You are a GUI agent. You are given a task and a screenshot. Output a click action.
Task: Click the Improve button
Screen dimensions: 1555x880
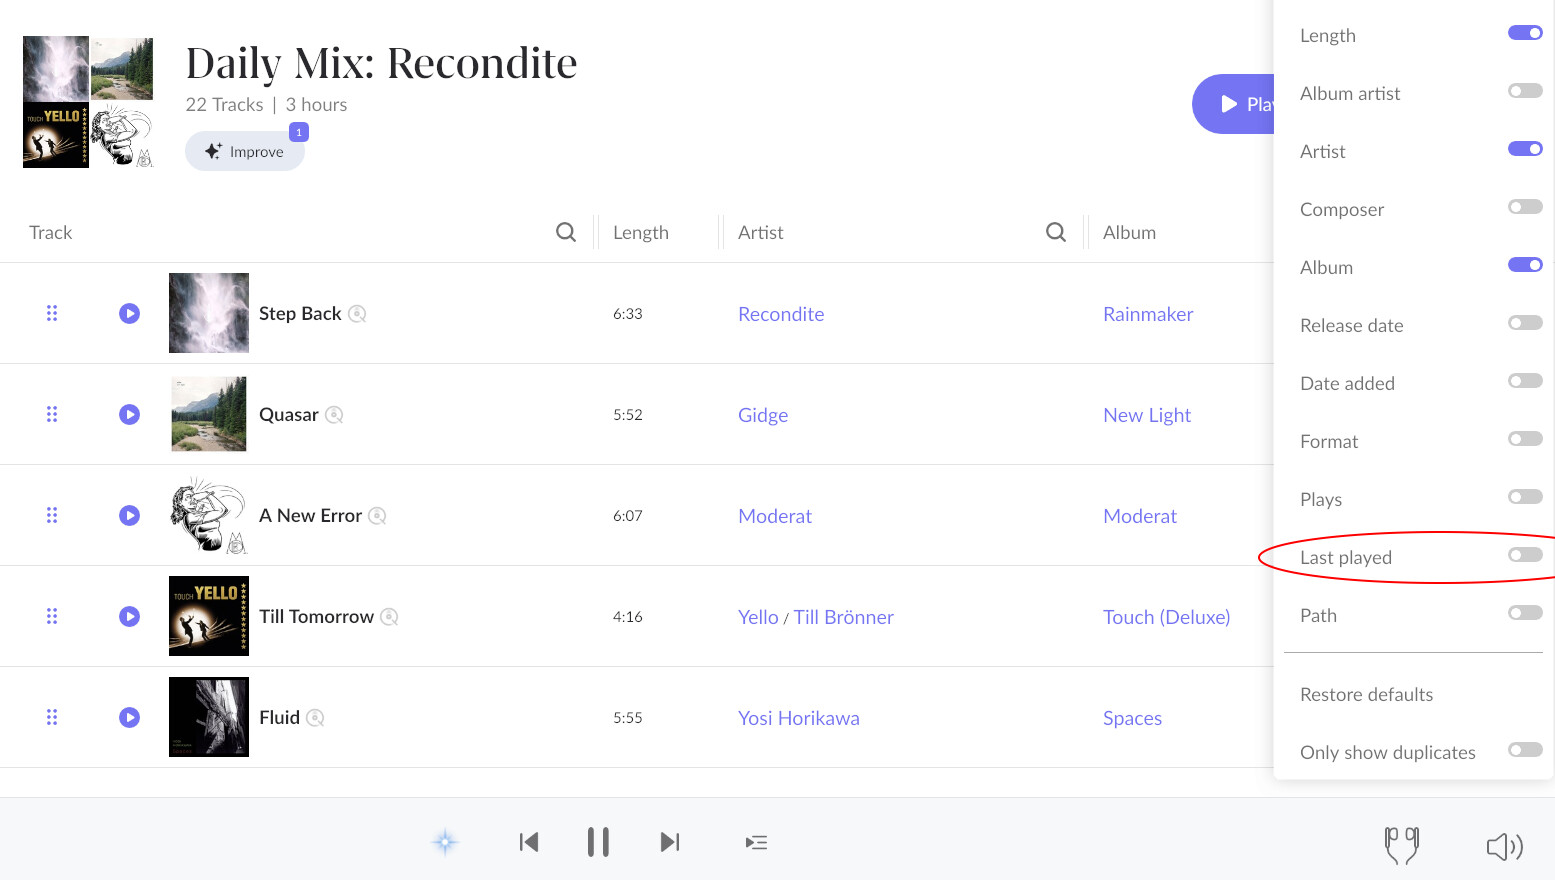tap(245, 151)
